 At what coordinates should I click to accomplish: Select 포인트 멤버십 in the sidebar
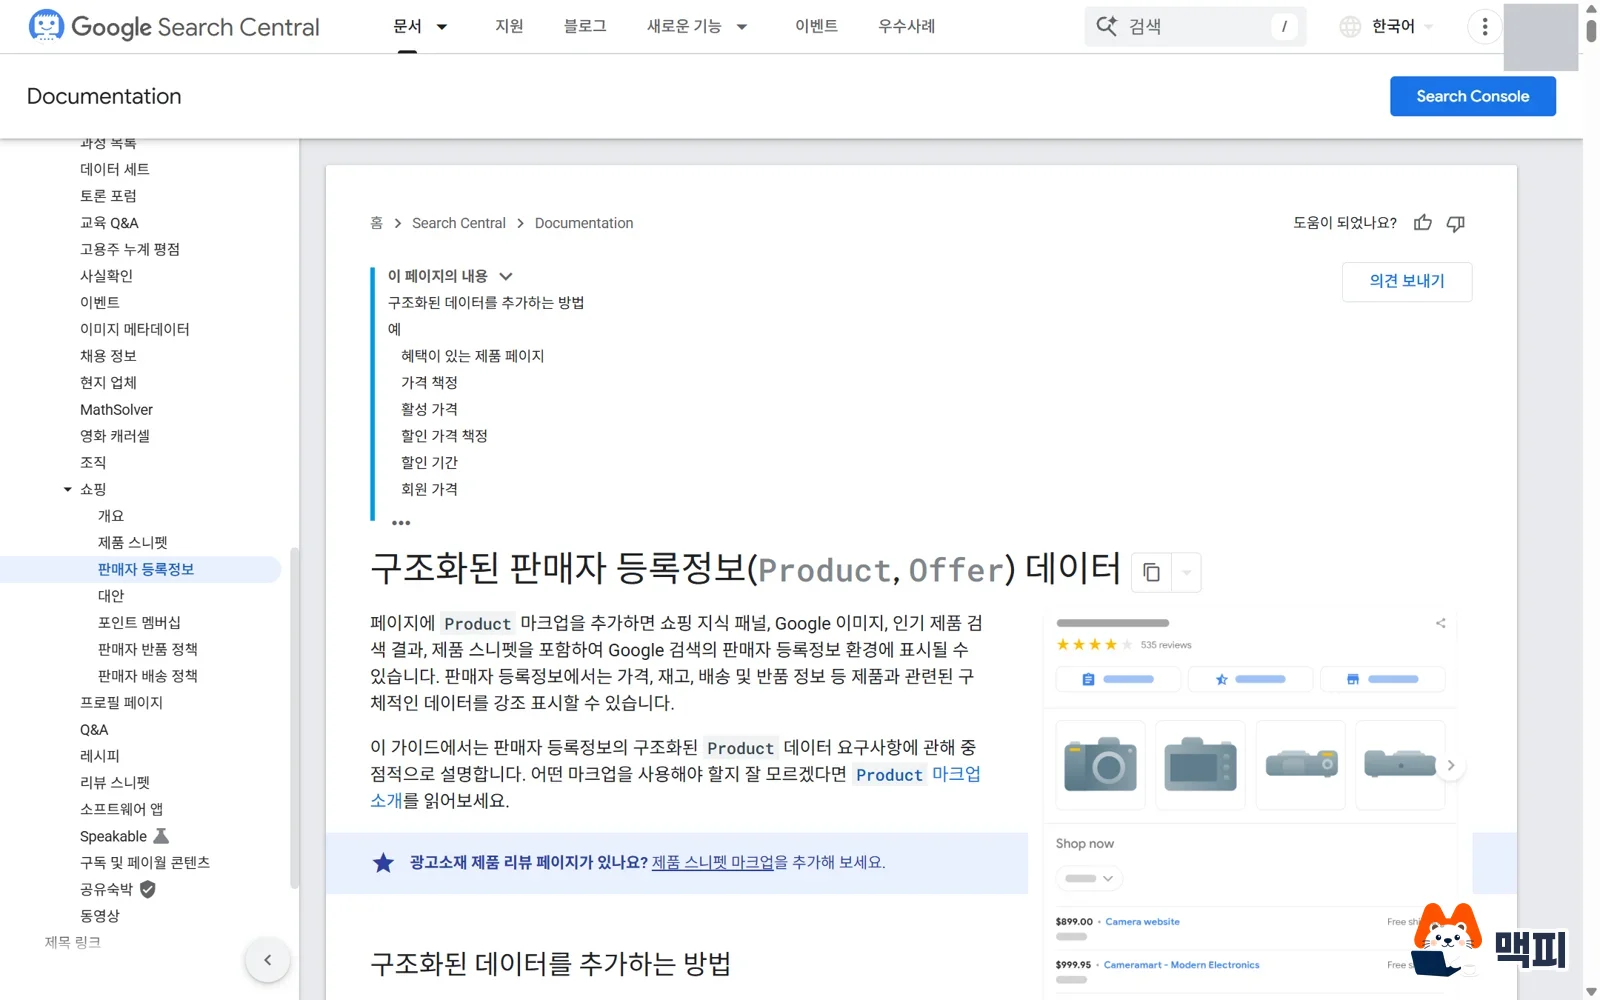pos(139,622)
